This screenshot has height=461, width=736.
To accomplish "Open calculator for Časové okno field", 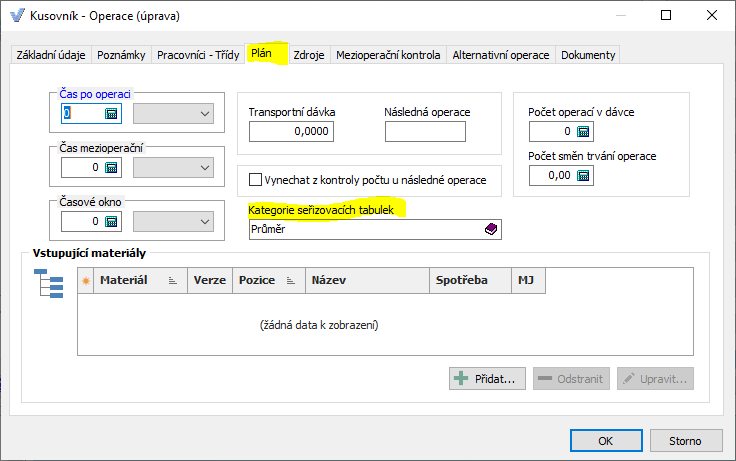I will click(x=111, y=221).
